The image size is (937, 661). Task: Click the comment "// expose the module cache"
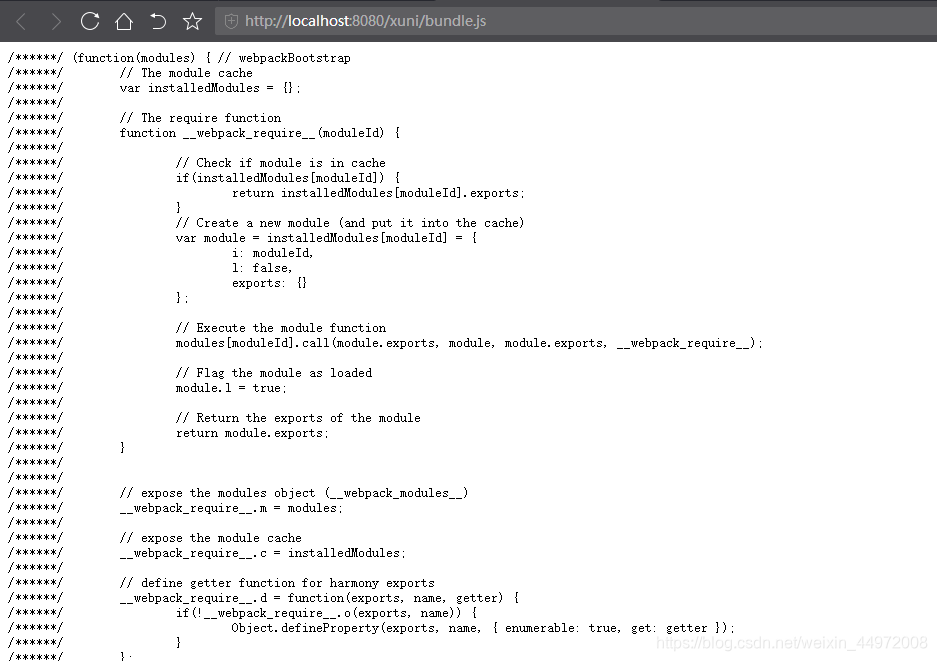210,538
